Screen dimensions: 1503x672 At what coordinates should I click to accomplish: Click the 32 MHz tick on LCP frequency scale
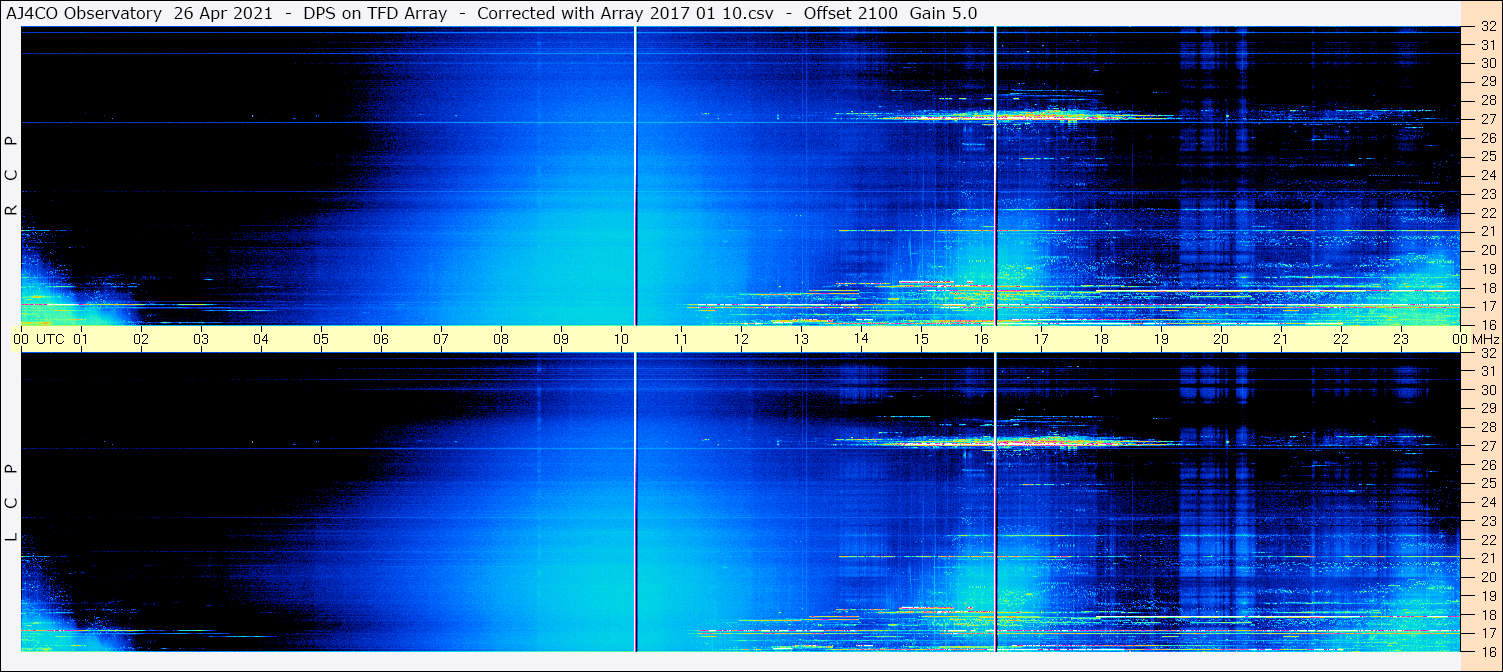1488,353
